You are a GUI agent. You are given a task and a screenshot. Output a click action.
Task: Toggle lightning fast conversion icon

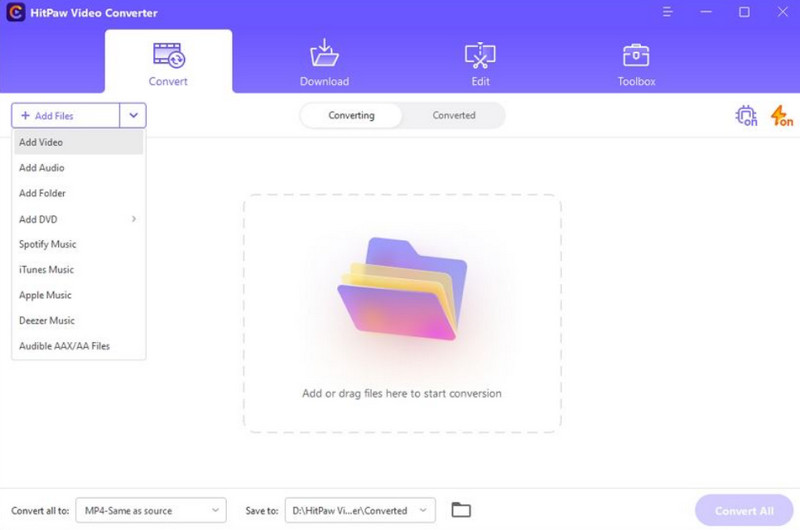[x=782, y=116]
